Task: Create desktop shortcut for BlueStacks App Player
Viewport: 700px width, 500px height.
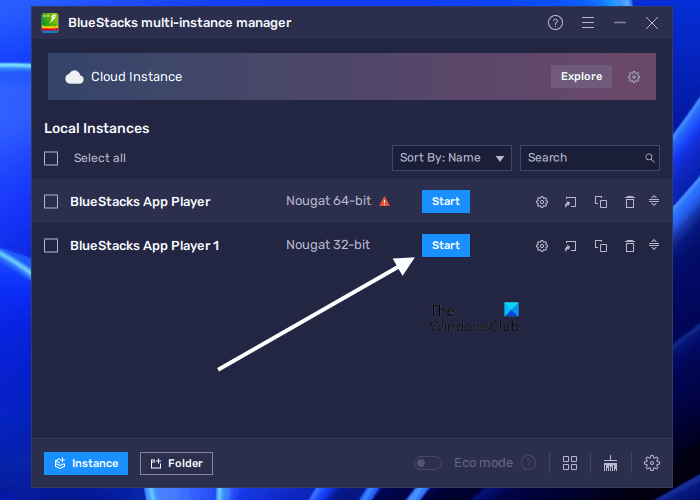Action: coord(571,202)
